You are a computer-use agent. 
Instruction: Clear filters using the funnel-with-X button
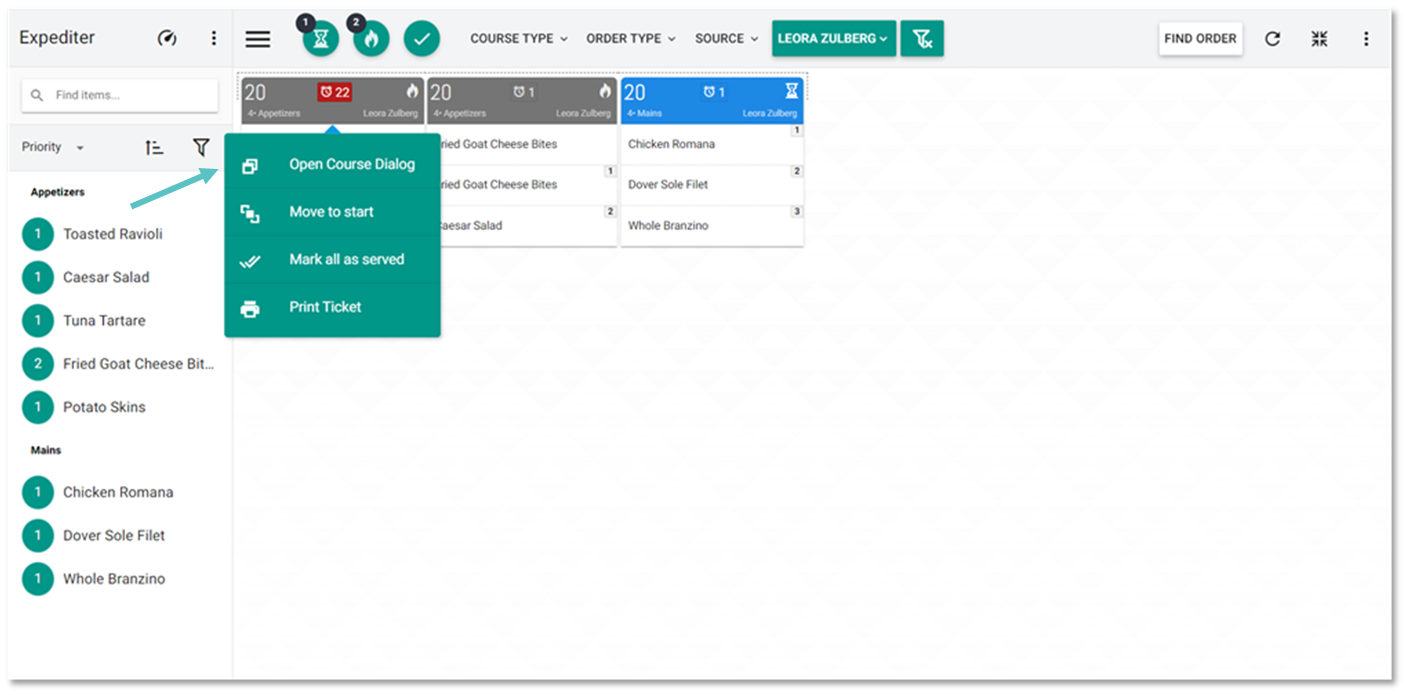pyautogui.click(x=922, y=39)
